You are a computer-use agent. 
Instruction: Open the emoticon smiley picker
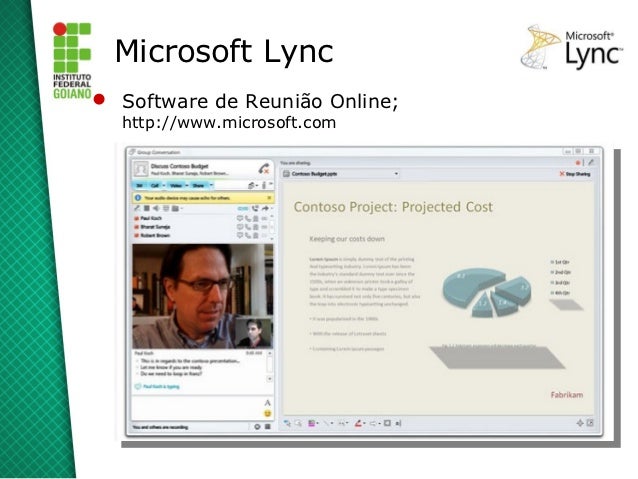click(x=267, y=413)
